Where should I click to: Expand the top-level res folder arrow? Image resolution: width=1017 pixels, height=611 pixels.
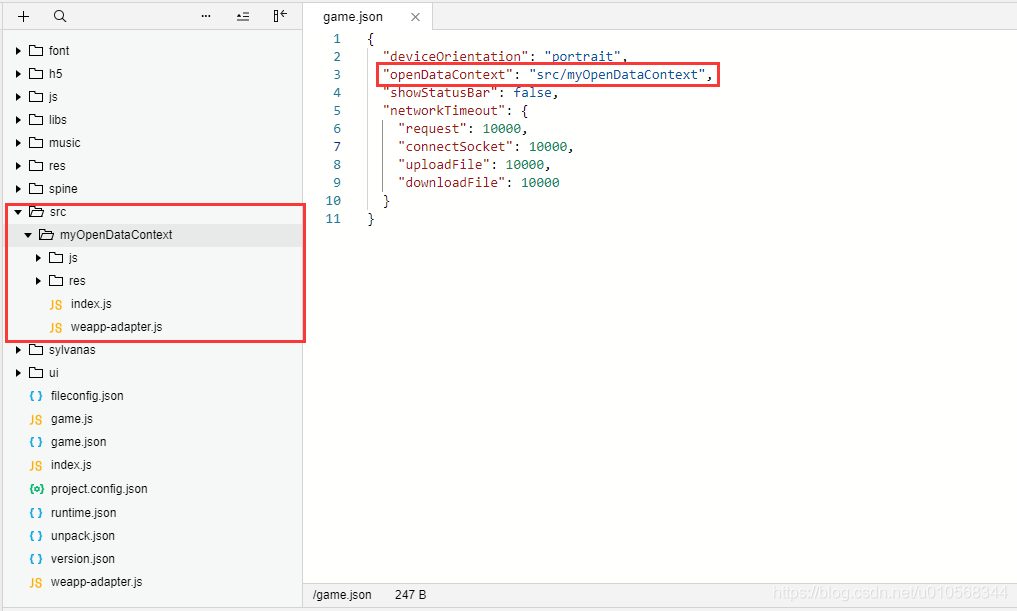point(18,166)
